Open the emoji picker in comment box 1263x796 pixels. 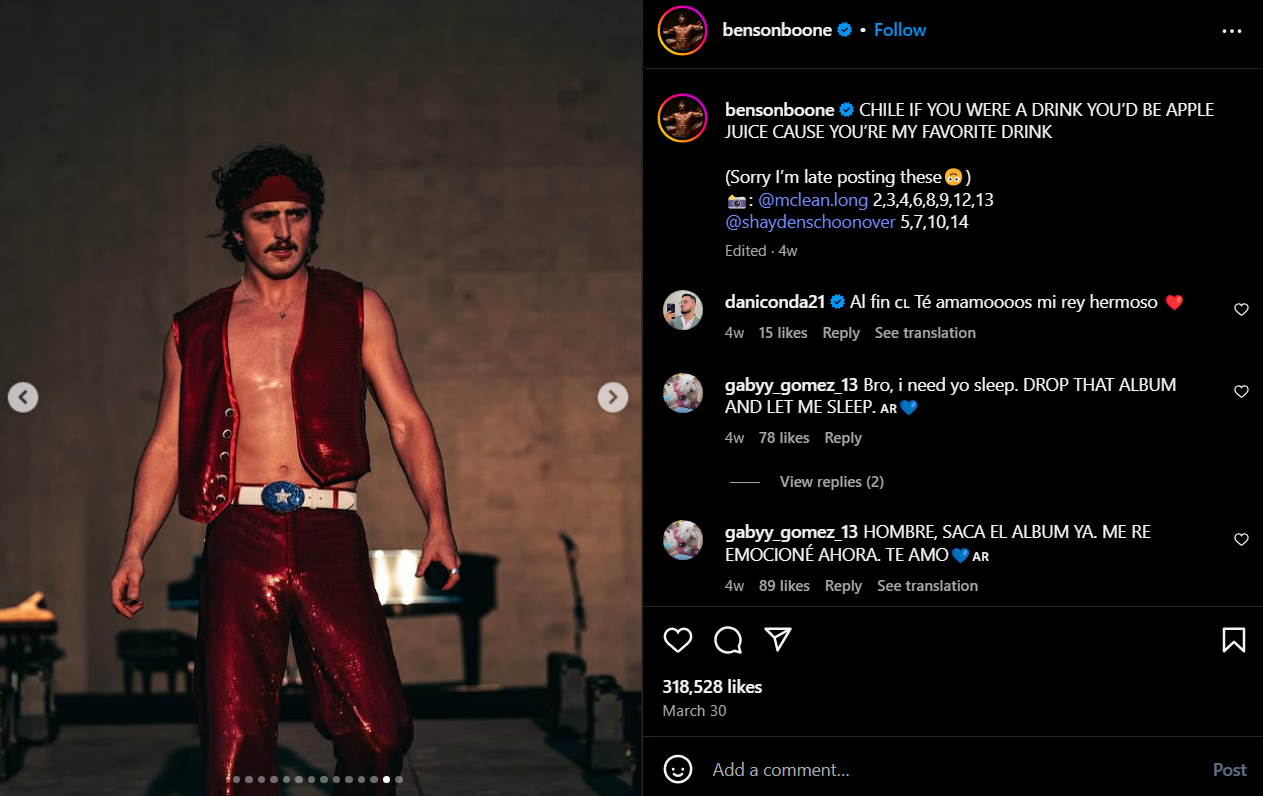pos(678,769)
